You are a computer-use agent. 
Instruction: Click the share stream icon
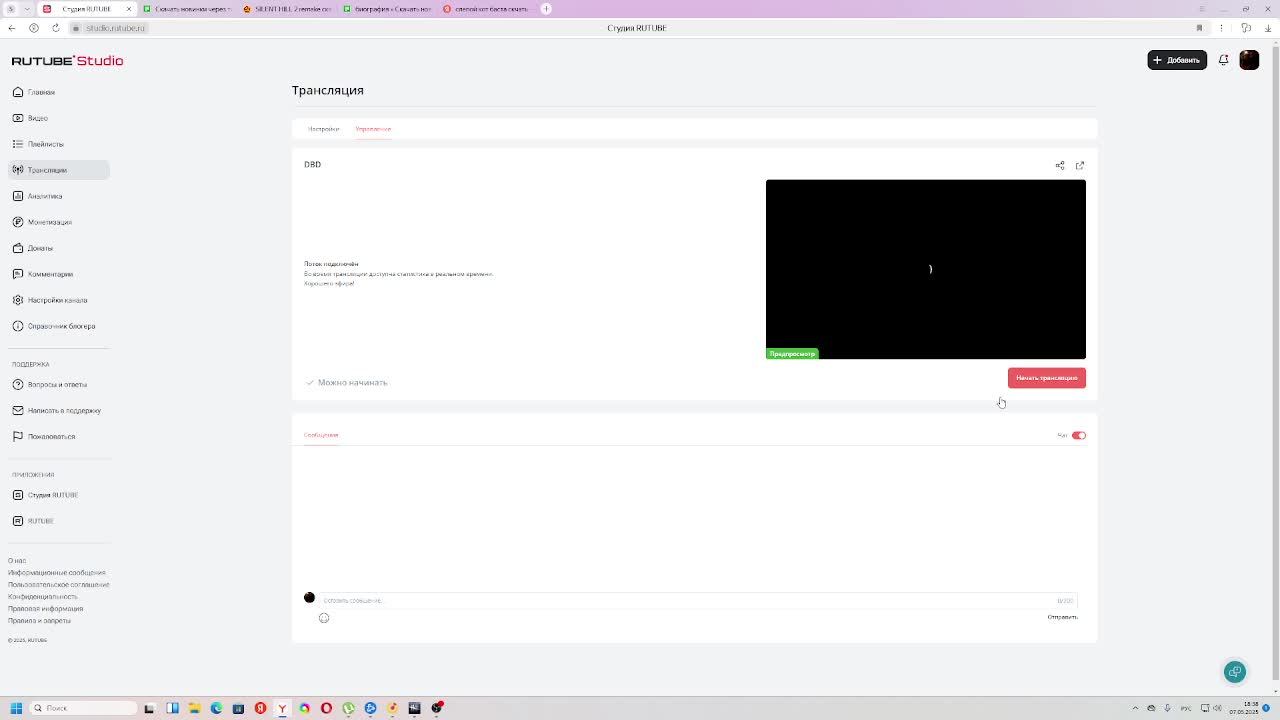(x=1060, y=165)
